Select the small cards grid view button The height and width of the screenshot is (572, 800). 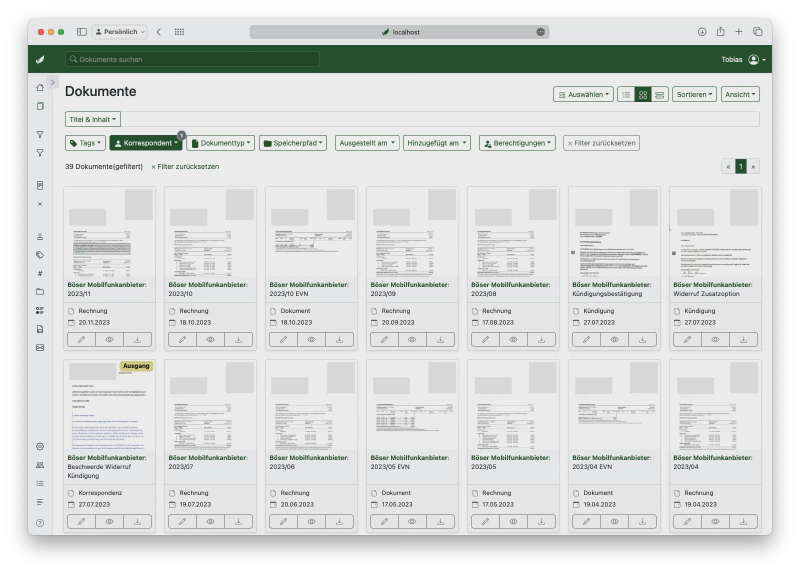[x=643, y=95]
